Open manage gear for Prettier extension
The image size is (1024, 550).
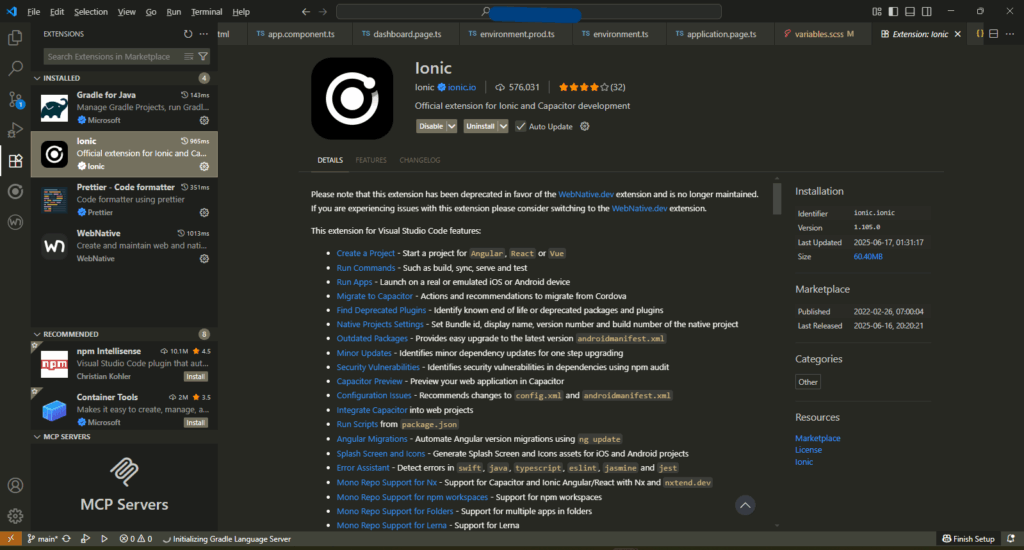tap(204, 212)
